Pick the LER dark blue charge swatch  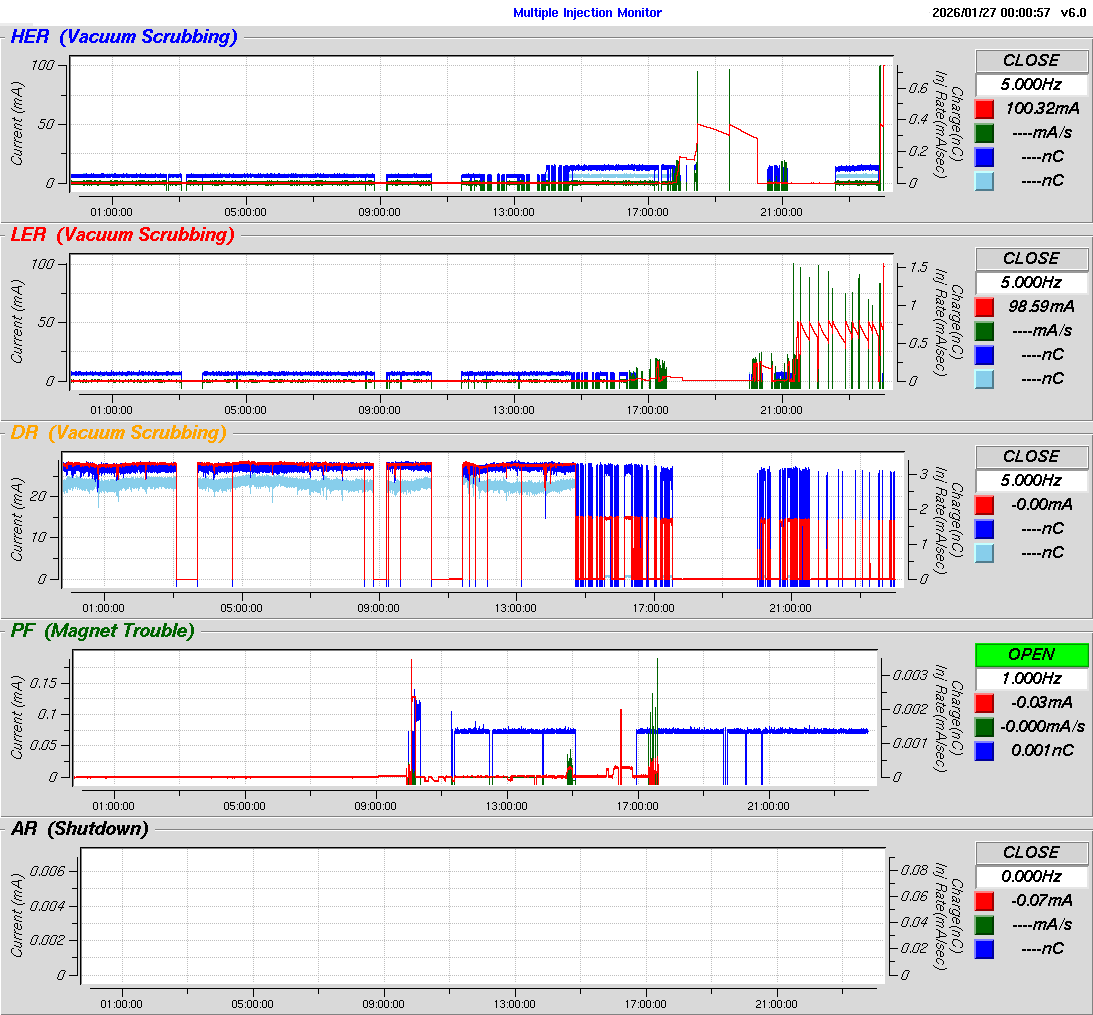coord(985,354)
